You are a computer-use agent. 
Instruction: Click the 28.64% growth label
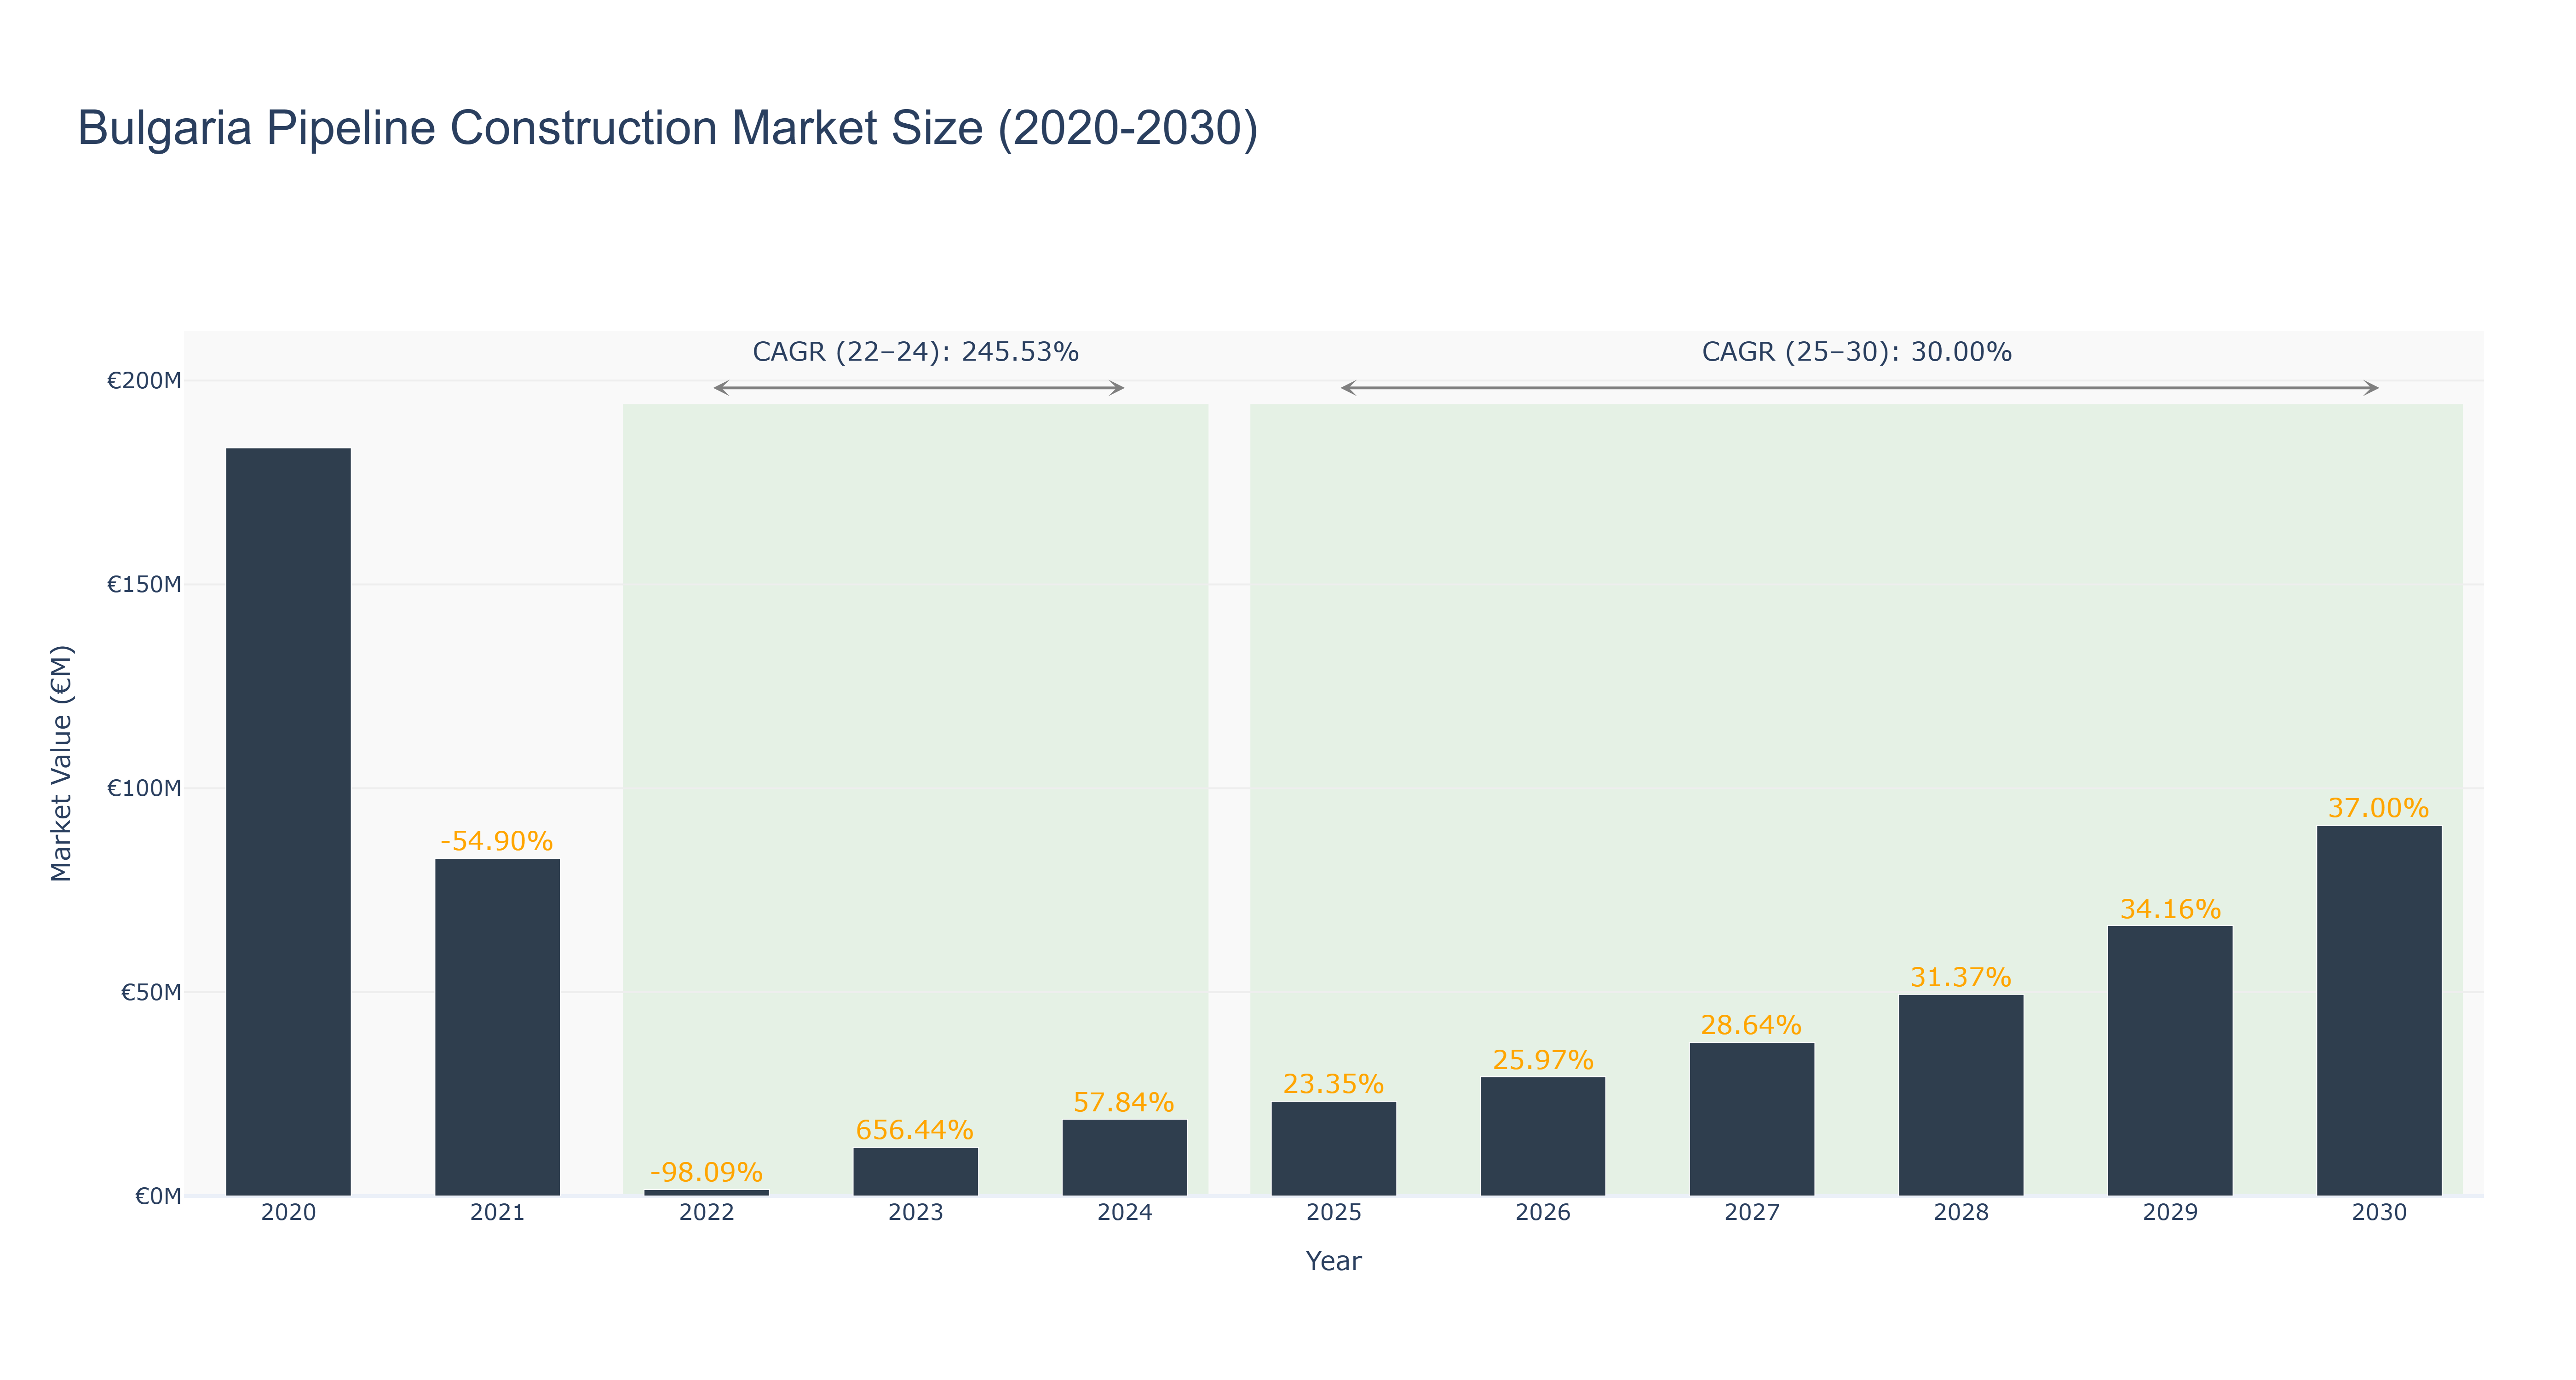pos(1751,1025)
